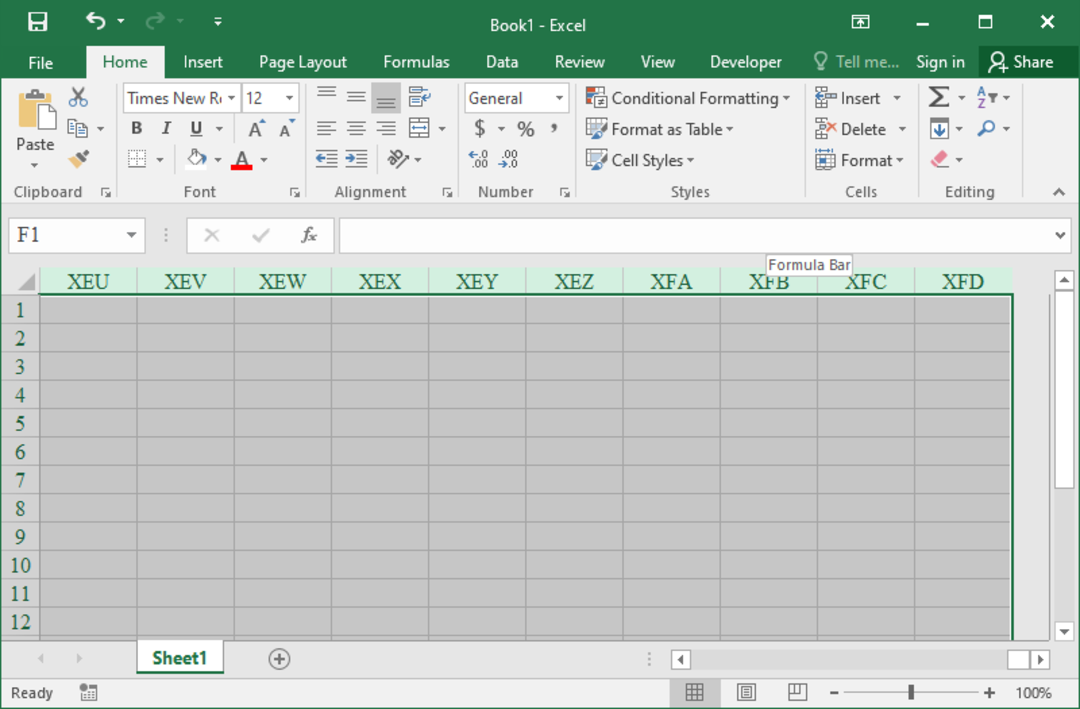Open Sort & Filter menu
Image resolution: width=1080 pixels, height=709 pixels.
(x=993, y=97)
